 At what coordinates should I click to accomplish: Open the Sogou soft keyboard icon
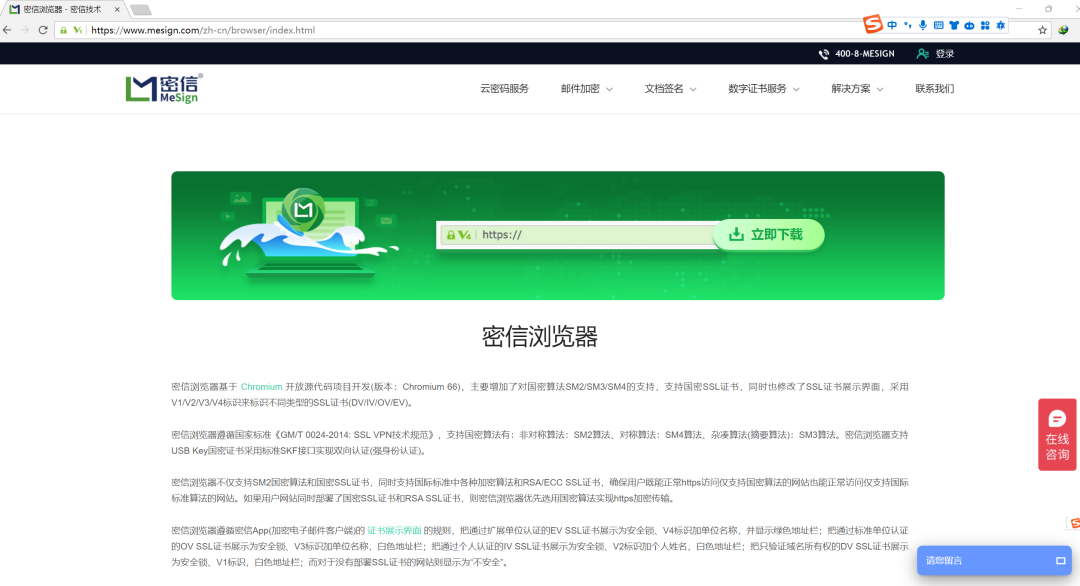click(x=938, y=25)
